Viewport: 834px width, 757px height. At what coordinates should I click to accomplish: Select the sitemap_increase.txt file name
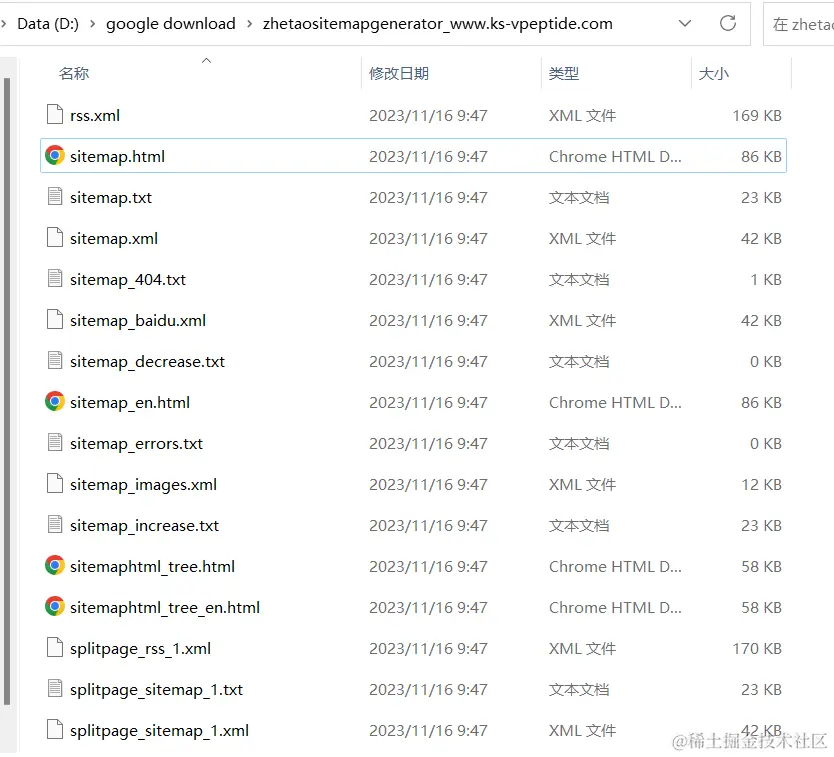[x=144, y=525]
